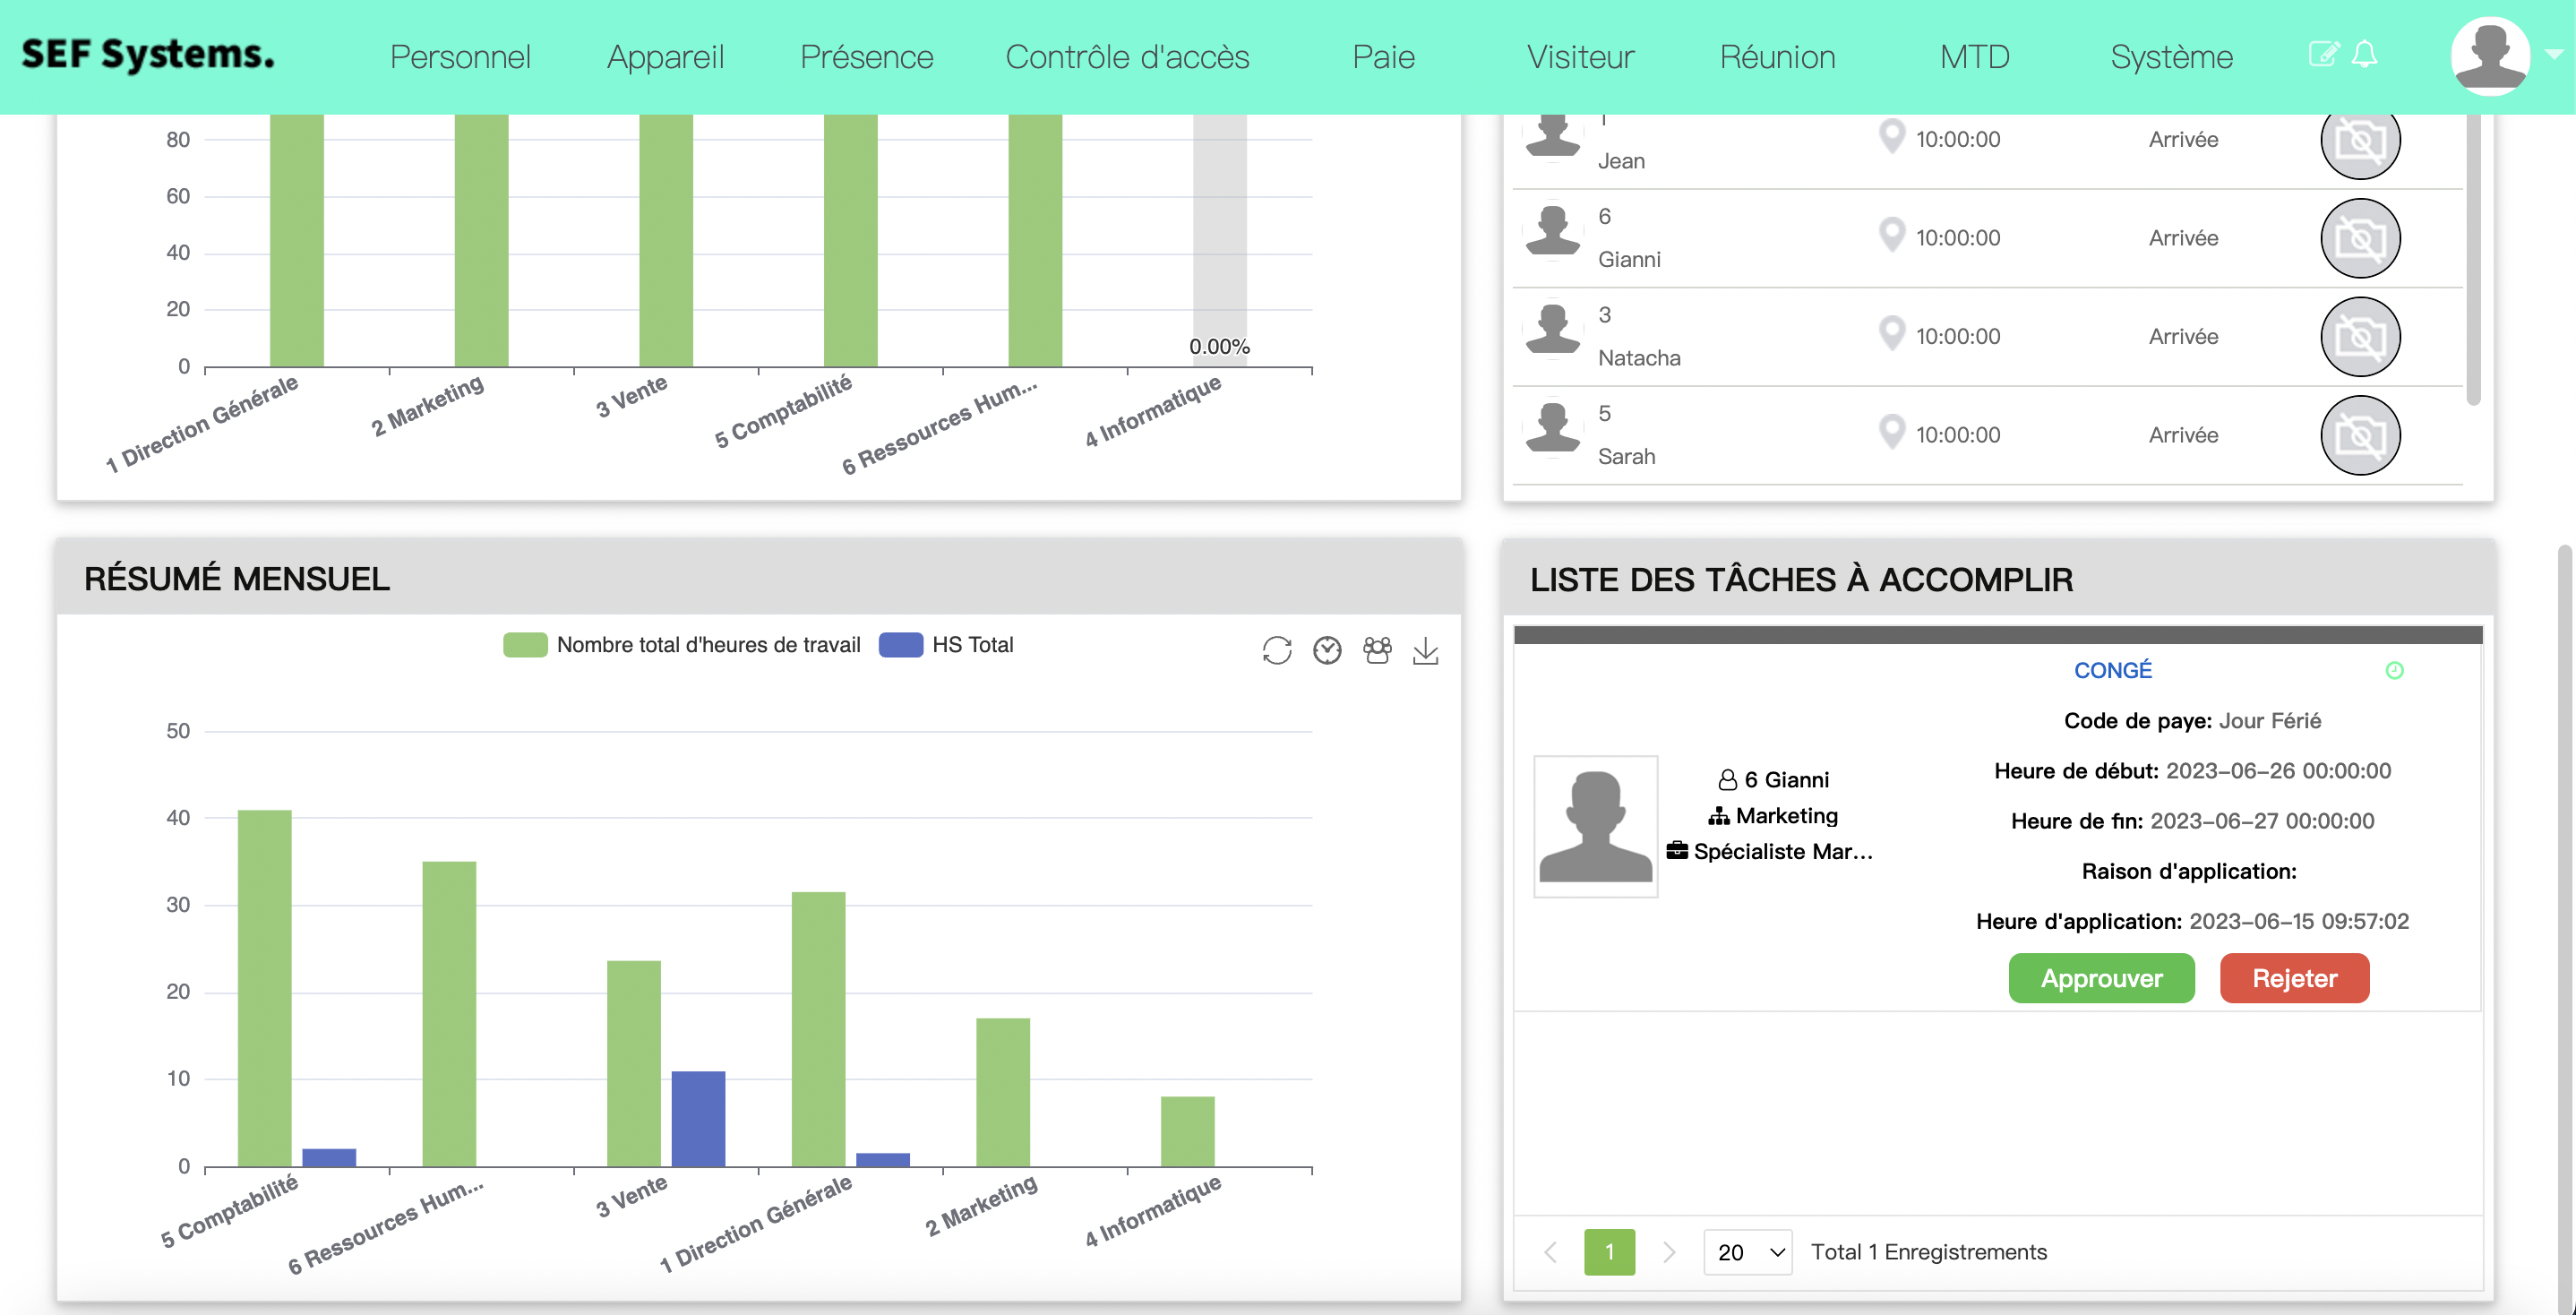
Task: Download the Résumé Mensuel chart data
Action: pyautogui.click(x=1426, y=651)
